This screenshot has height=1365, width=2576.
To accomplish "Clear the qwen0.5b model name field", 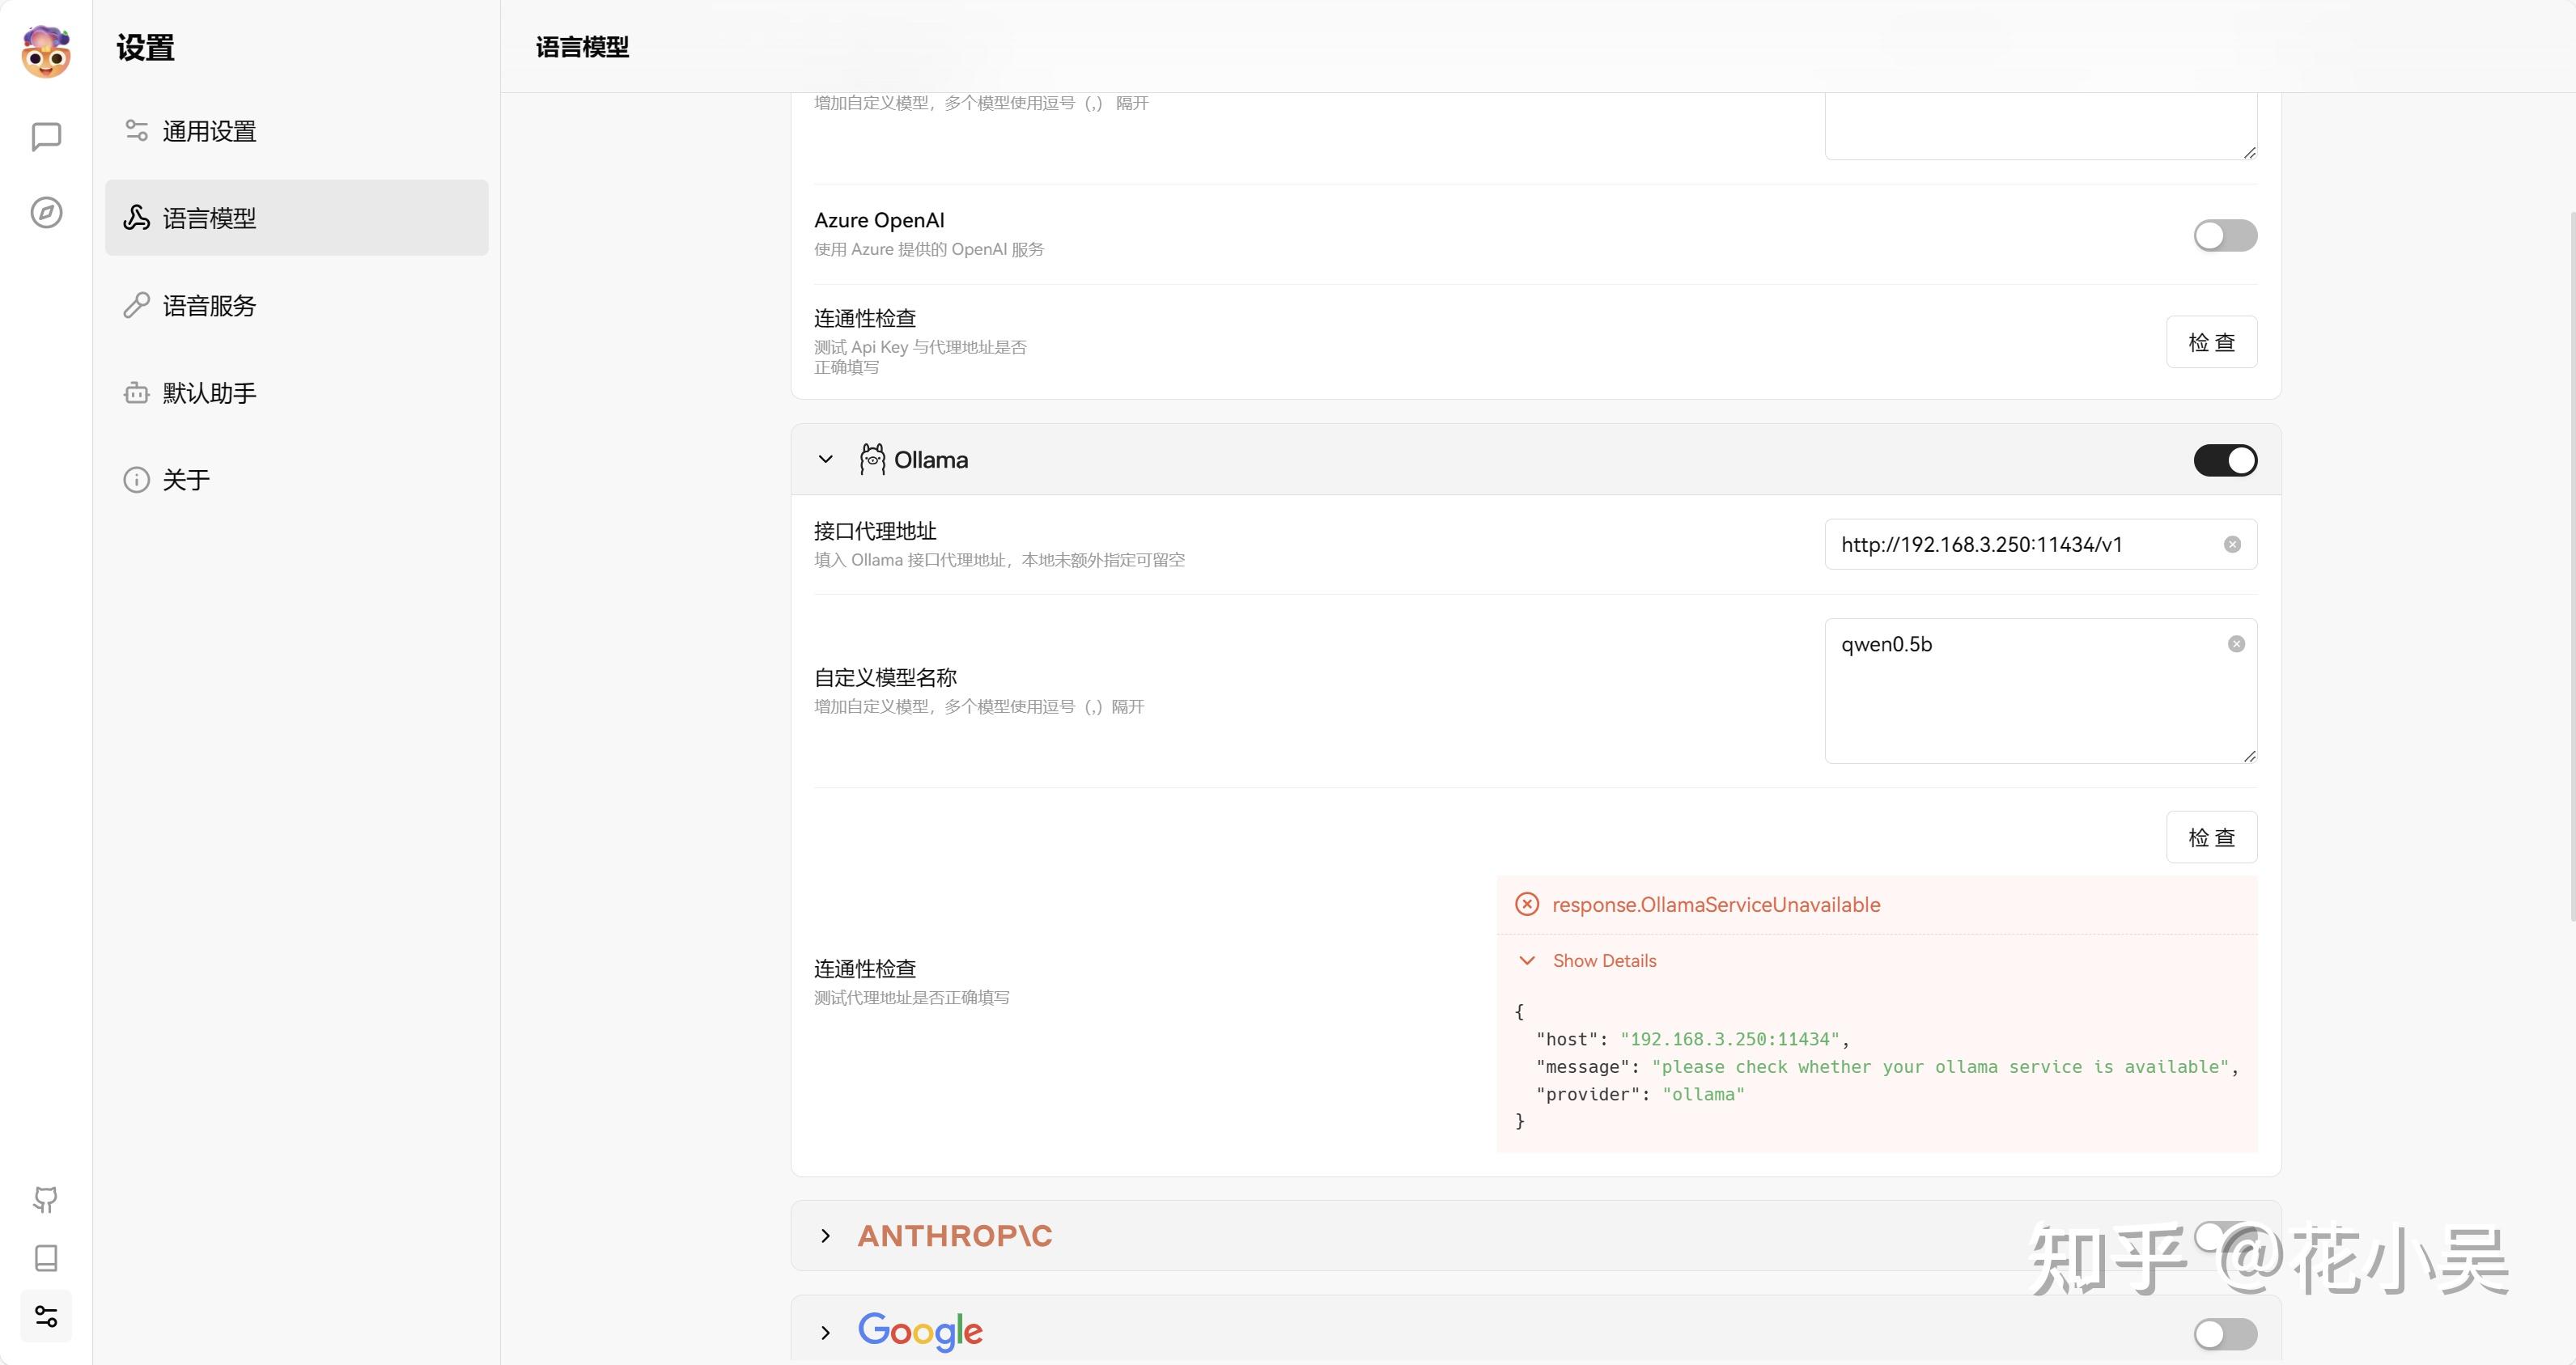I will (2236, 644).
